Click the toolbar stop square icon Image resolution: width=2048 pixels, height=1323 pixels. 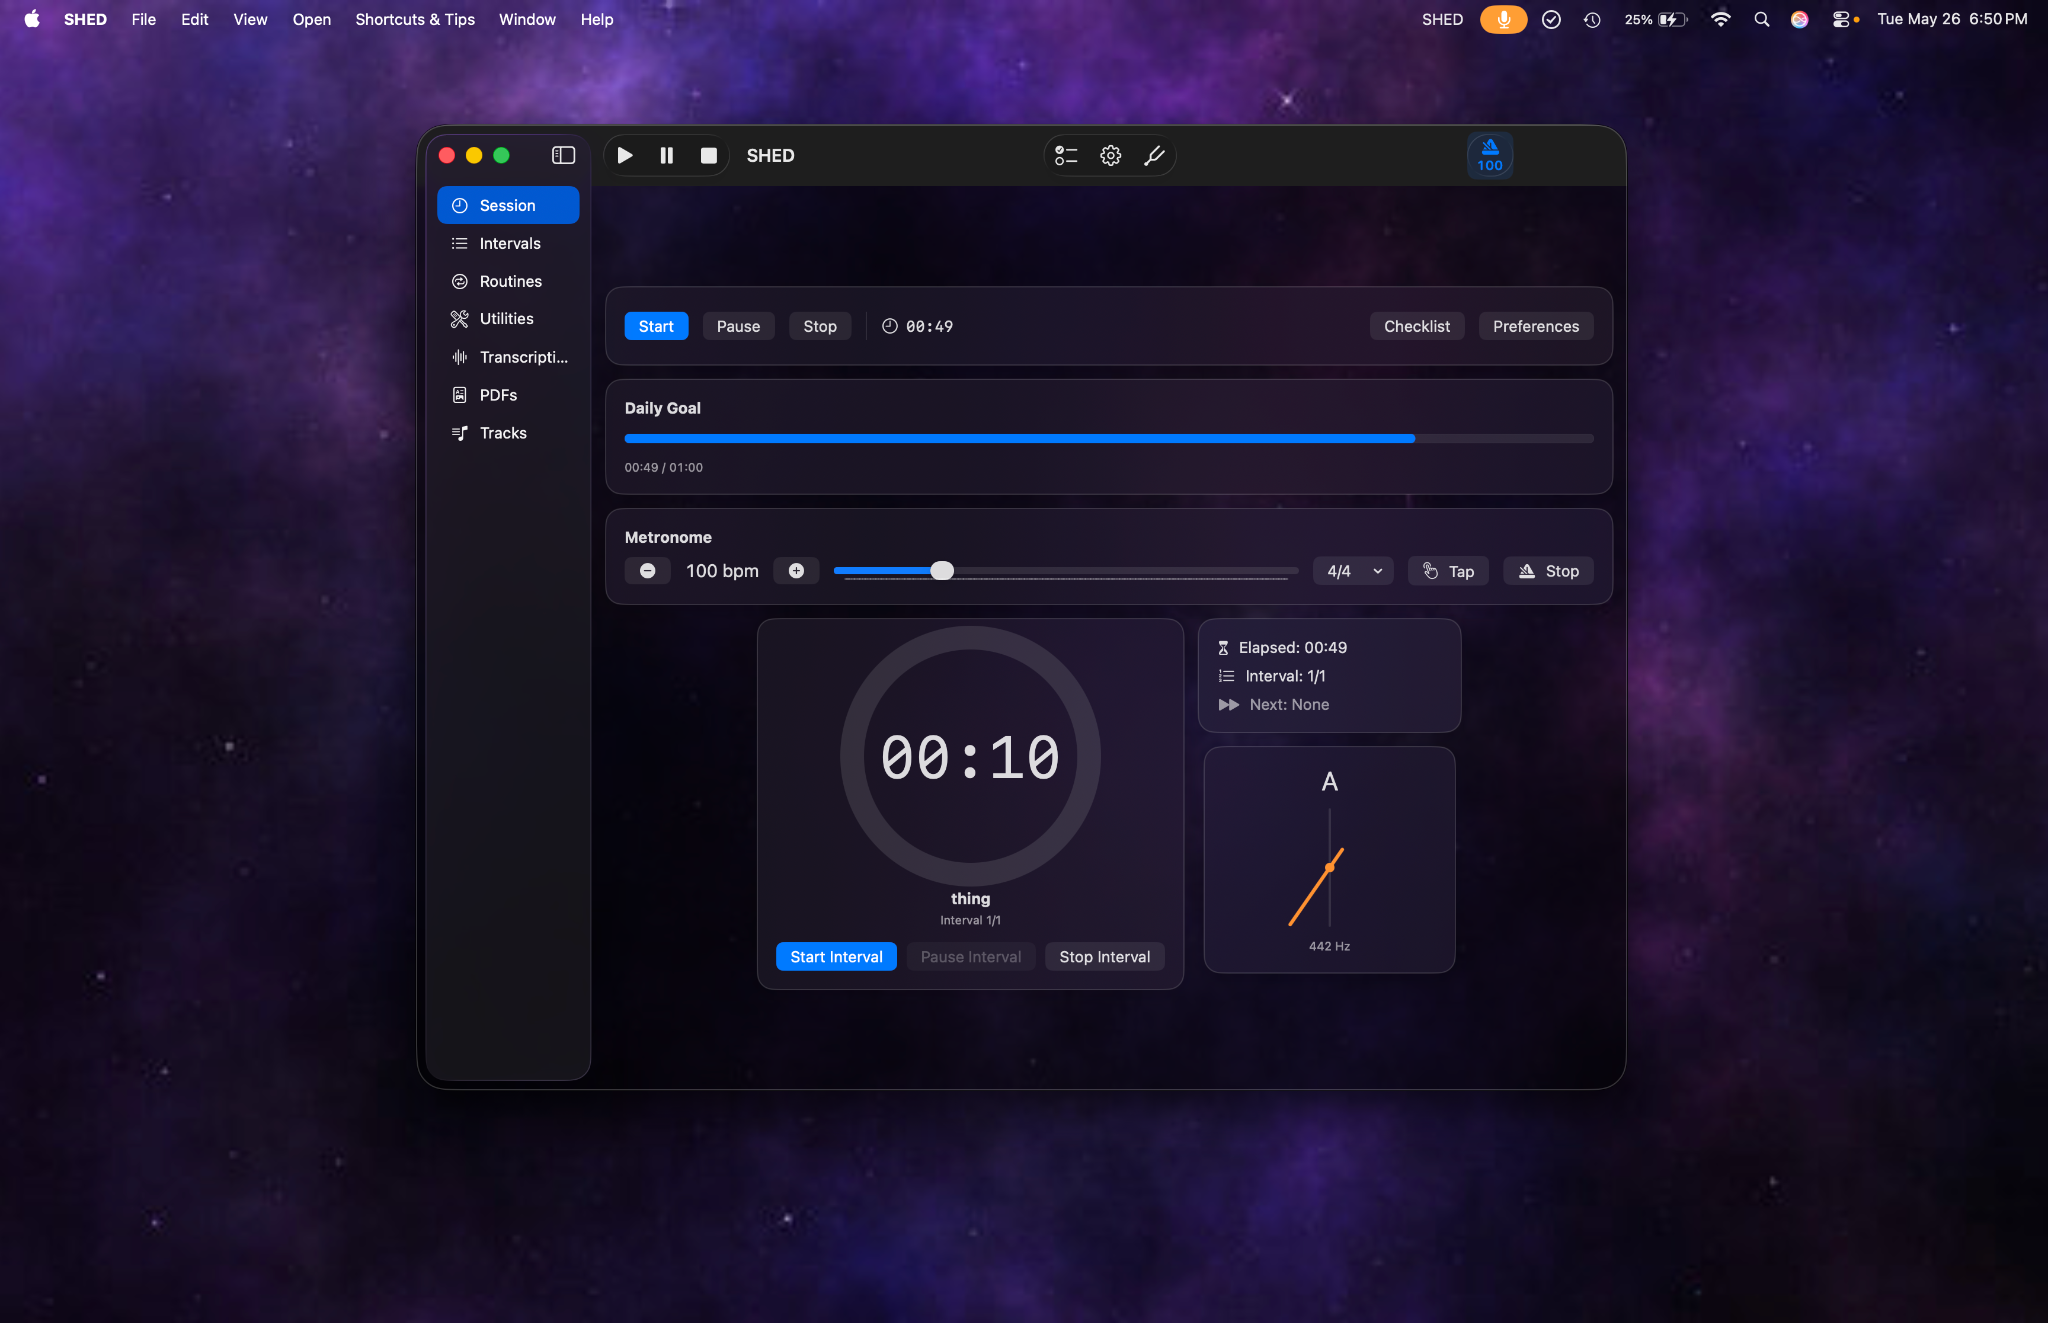709,155
